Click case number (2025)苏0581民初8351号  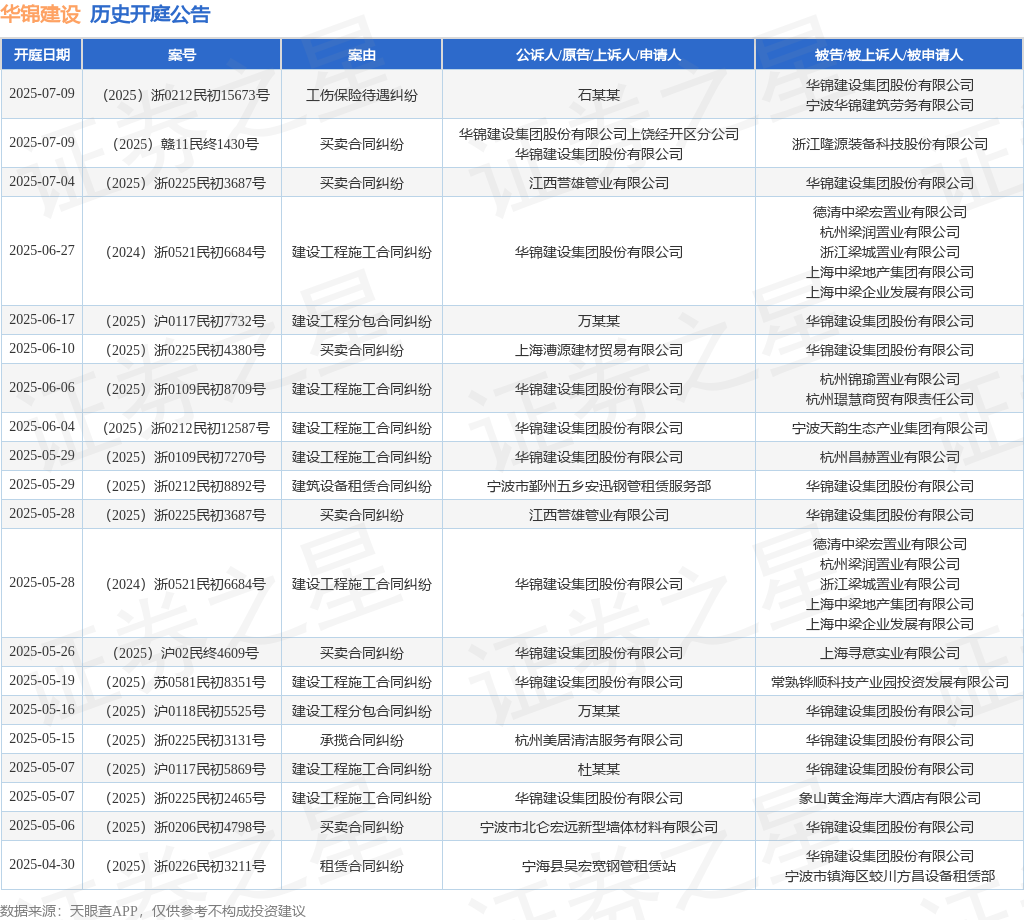click(185, 682)
